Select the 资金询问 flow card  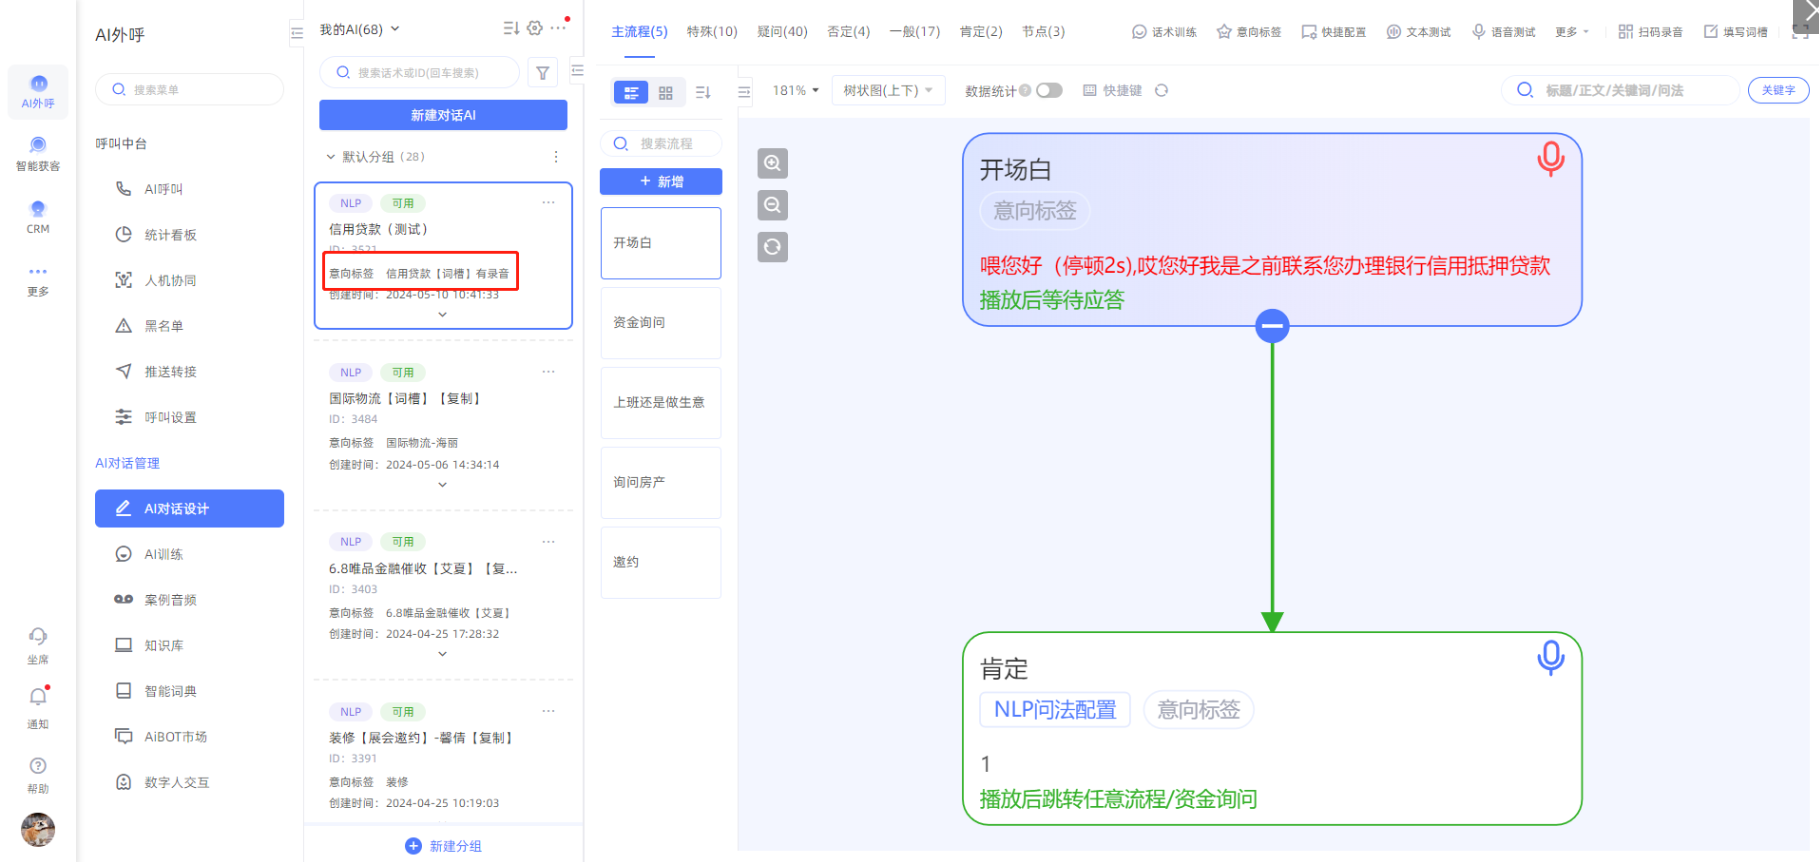point(660,323)
